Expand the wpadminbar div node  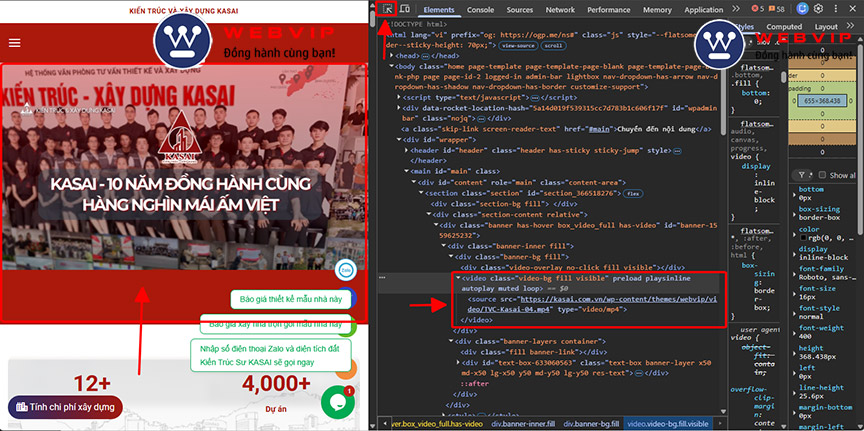pyautogui.click(x=398, y=107)
